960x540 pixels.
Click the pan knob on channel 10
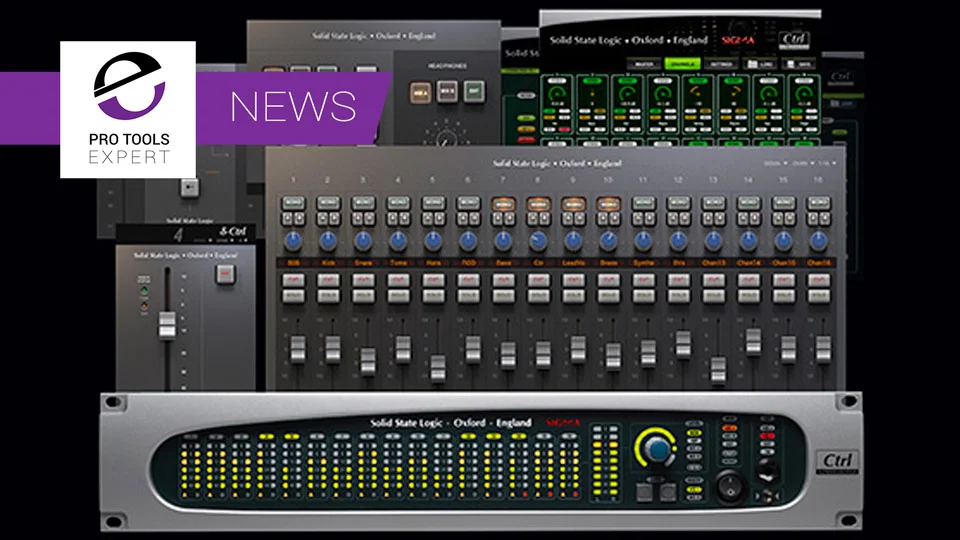[x=608, y=241]
